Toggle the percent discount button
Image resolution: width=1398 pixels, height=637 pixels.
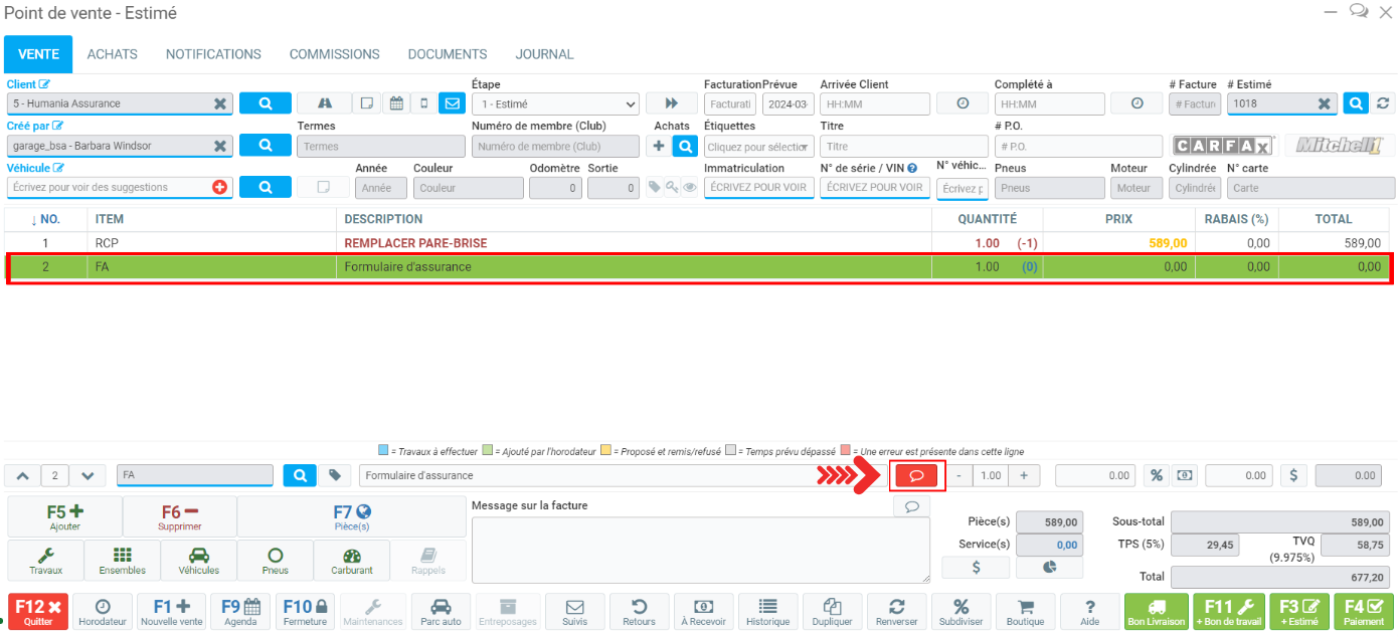pos(1156,475)
